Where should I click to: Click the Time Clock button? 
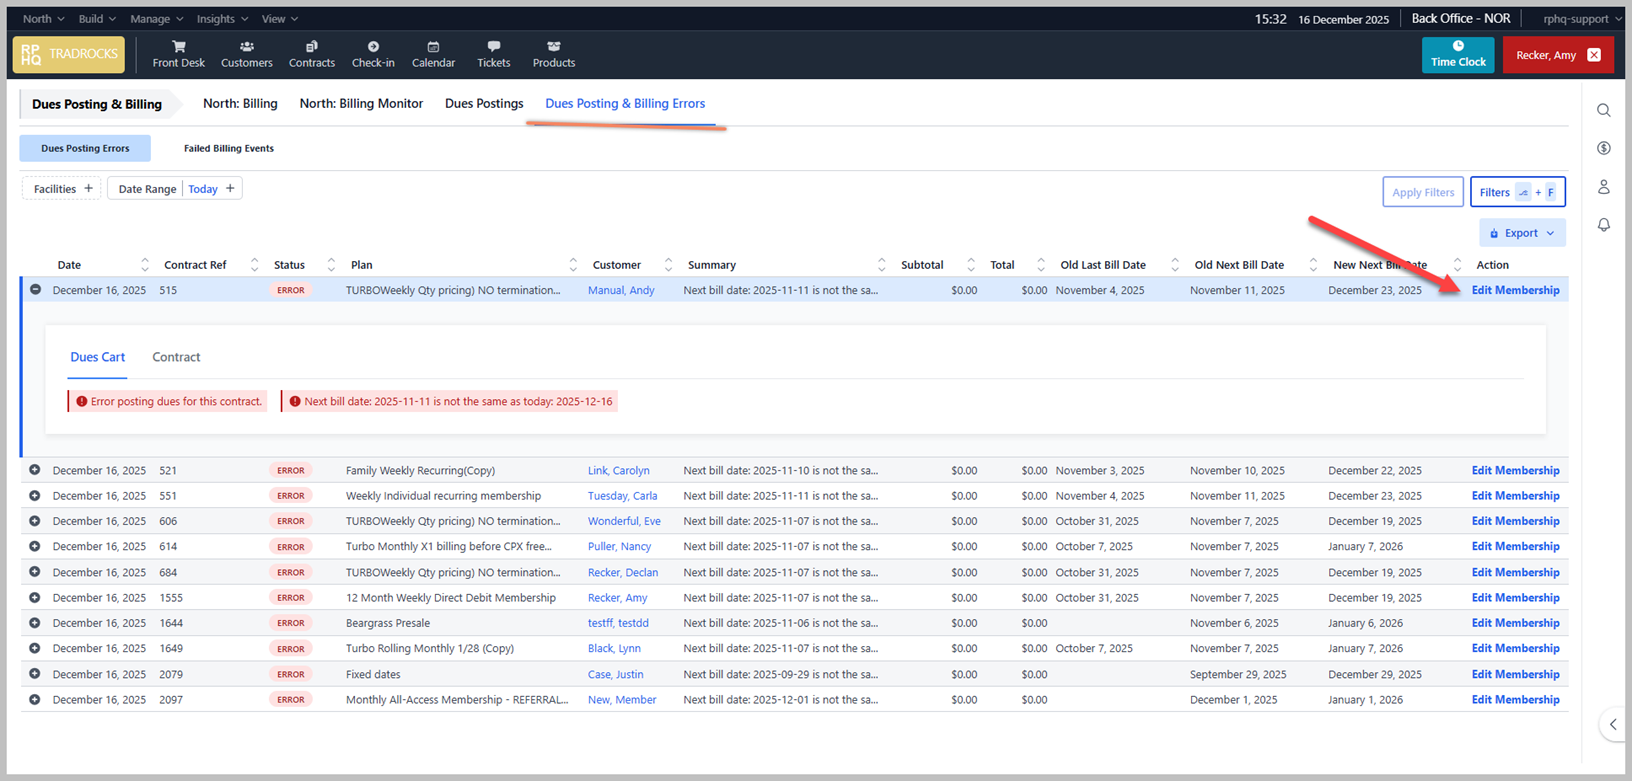(1457, 55)
